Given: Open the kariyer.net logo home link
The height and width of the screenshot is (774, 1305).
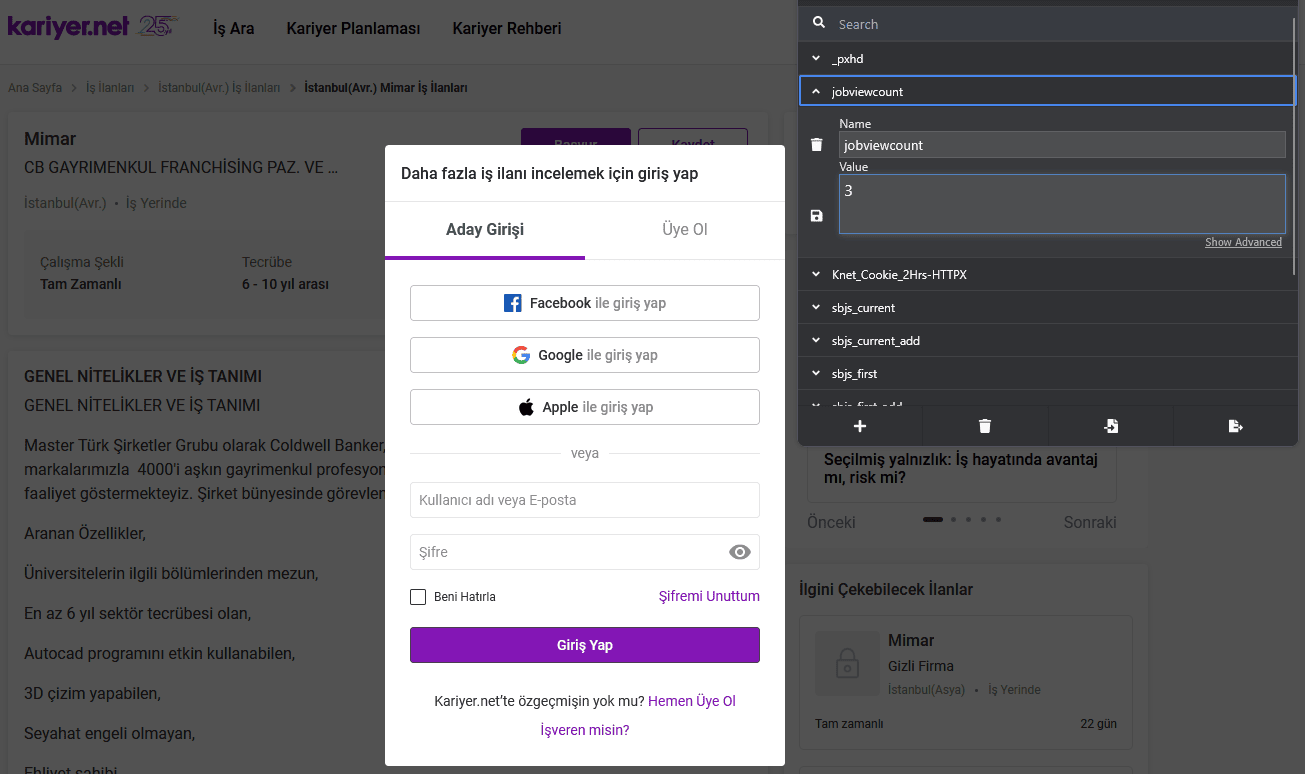Looking at the screenshot, I should tap(68, 27).
